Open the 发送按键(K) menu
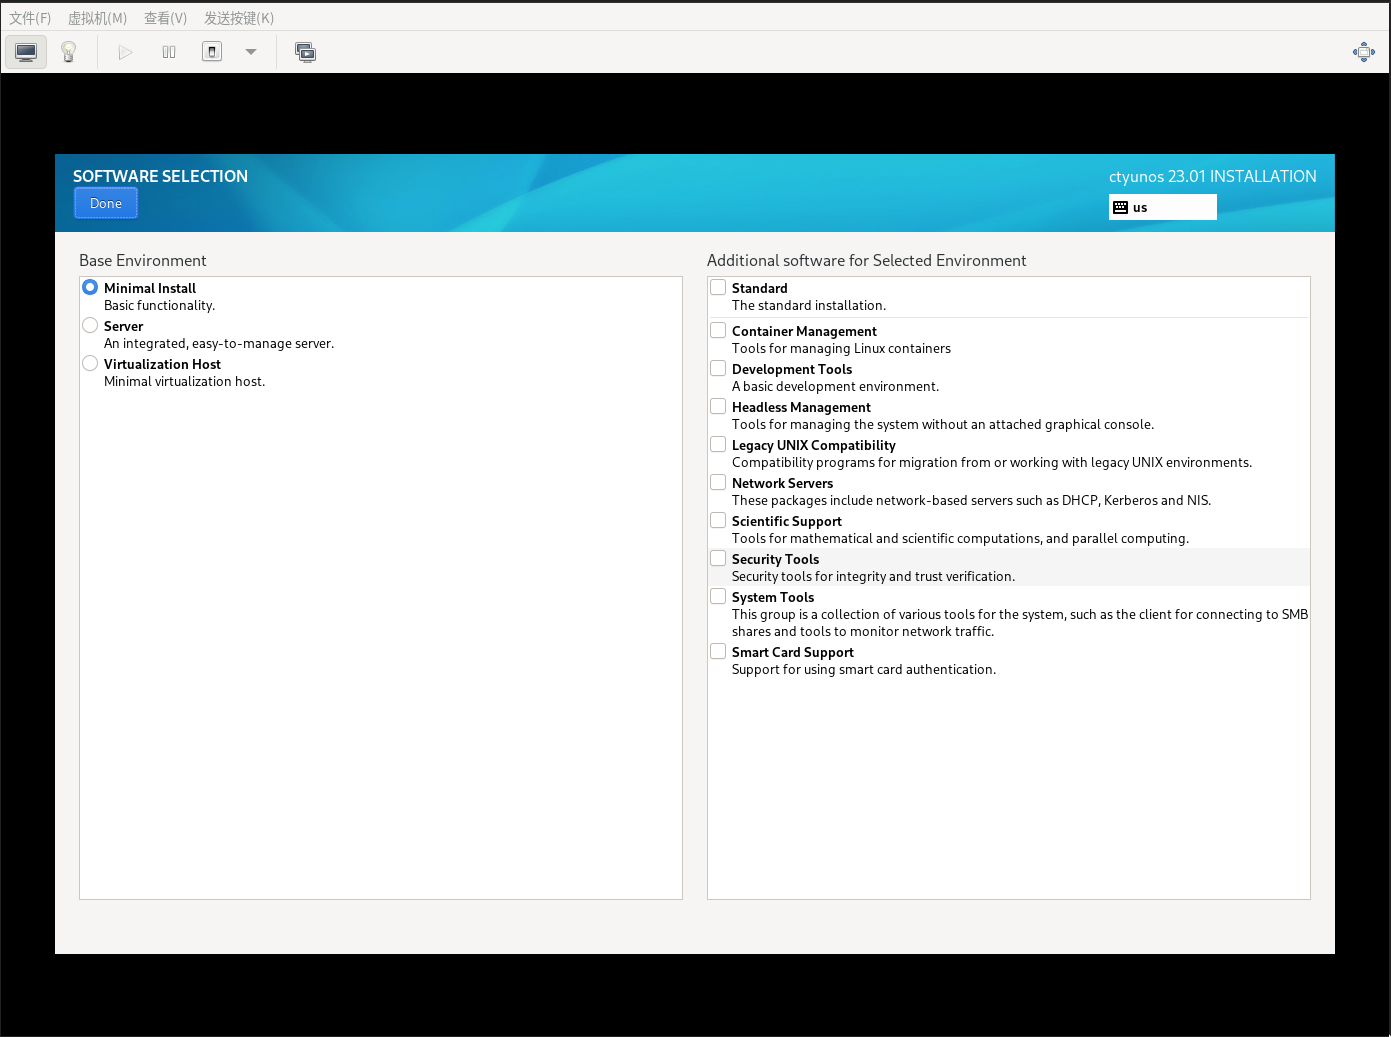Image resolution: width=1391 pixels, height=1037 pixels. (x=239, y=18)
